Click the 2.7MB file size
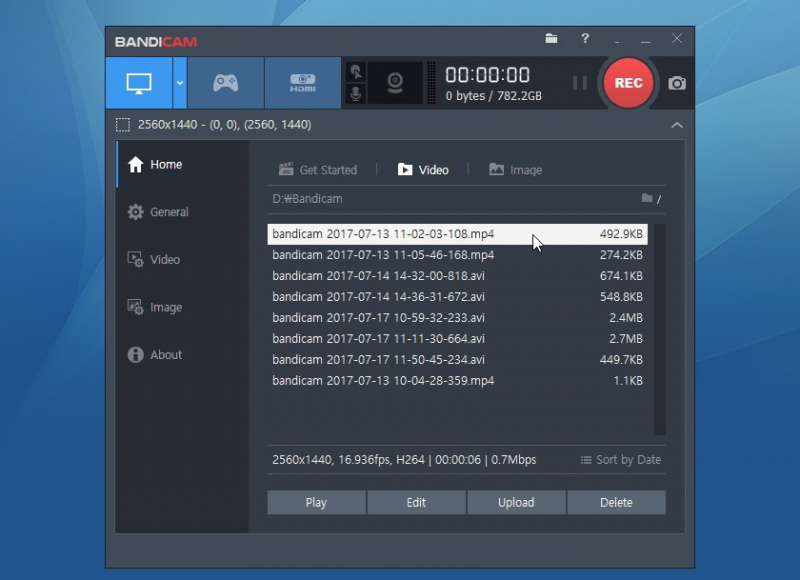The image size is (800, 580). coord(626,339)
